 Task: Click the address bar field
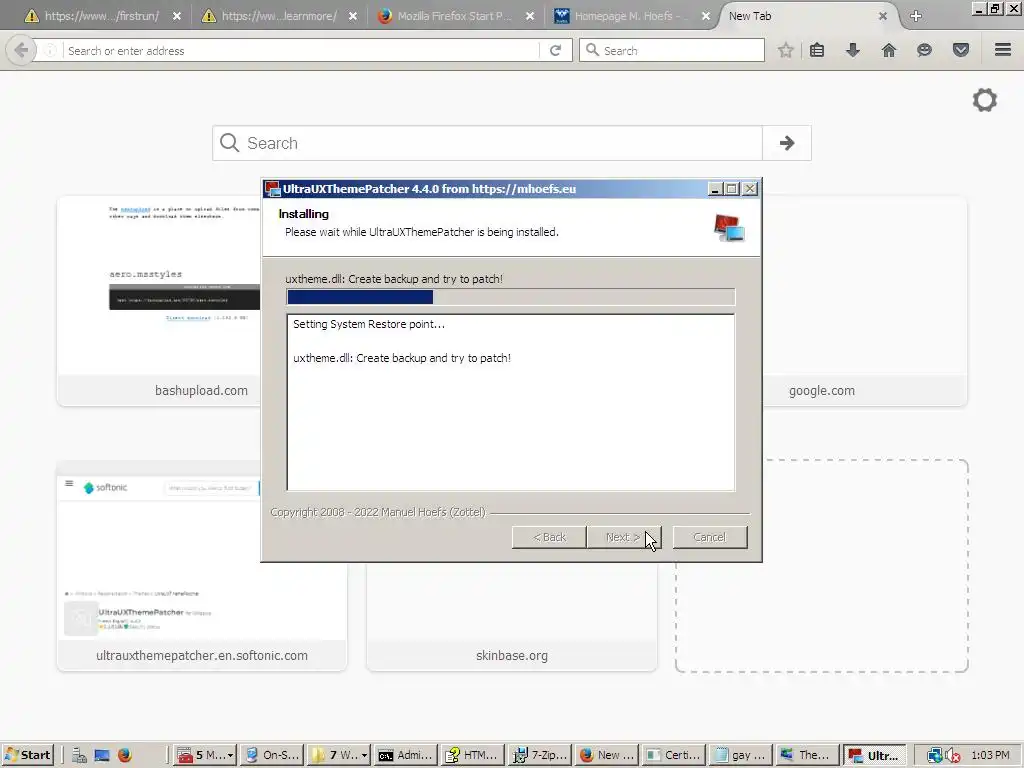click(x=300, y=50)
